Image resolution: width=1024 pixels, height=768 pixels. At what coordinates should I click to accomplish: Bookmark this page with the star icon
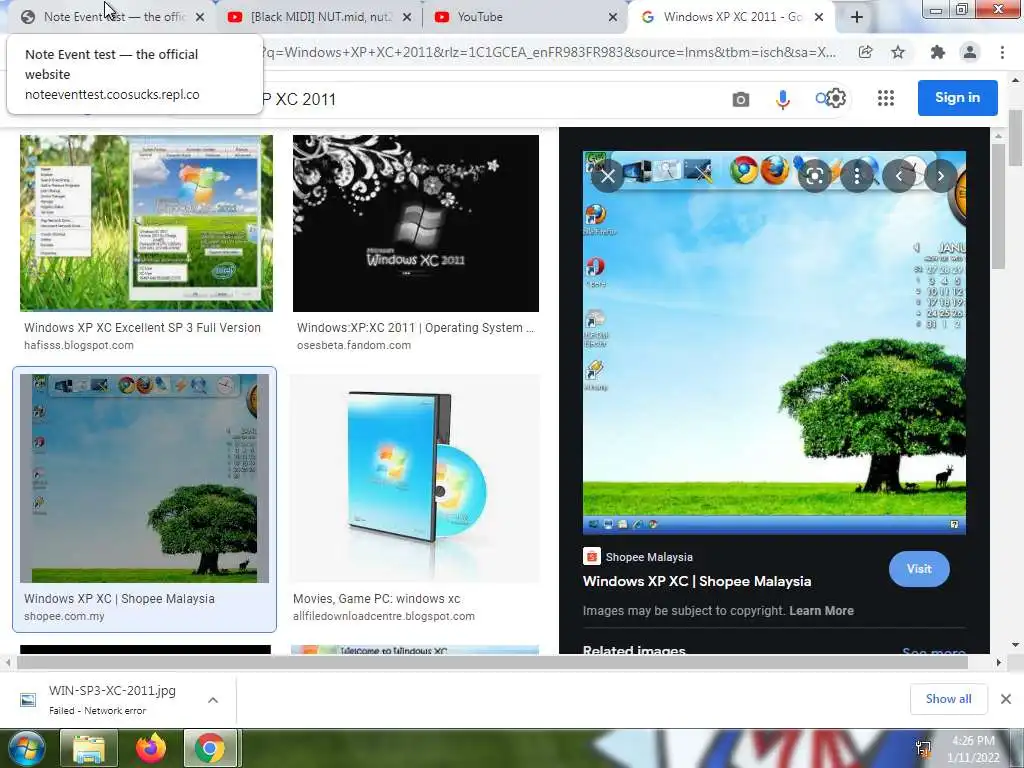pyautogui.click(x=898, y=52)
